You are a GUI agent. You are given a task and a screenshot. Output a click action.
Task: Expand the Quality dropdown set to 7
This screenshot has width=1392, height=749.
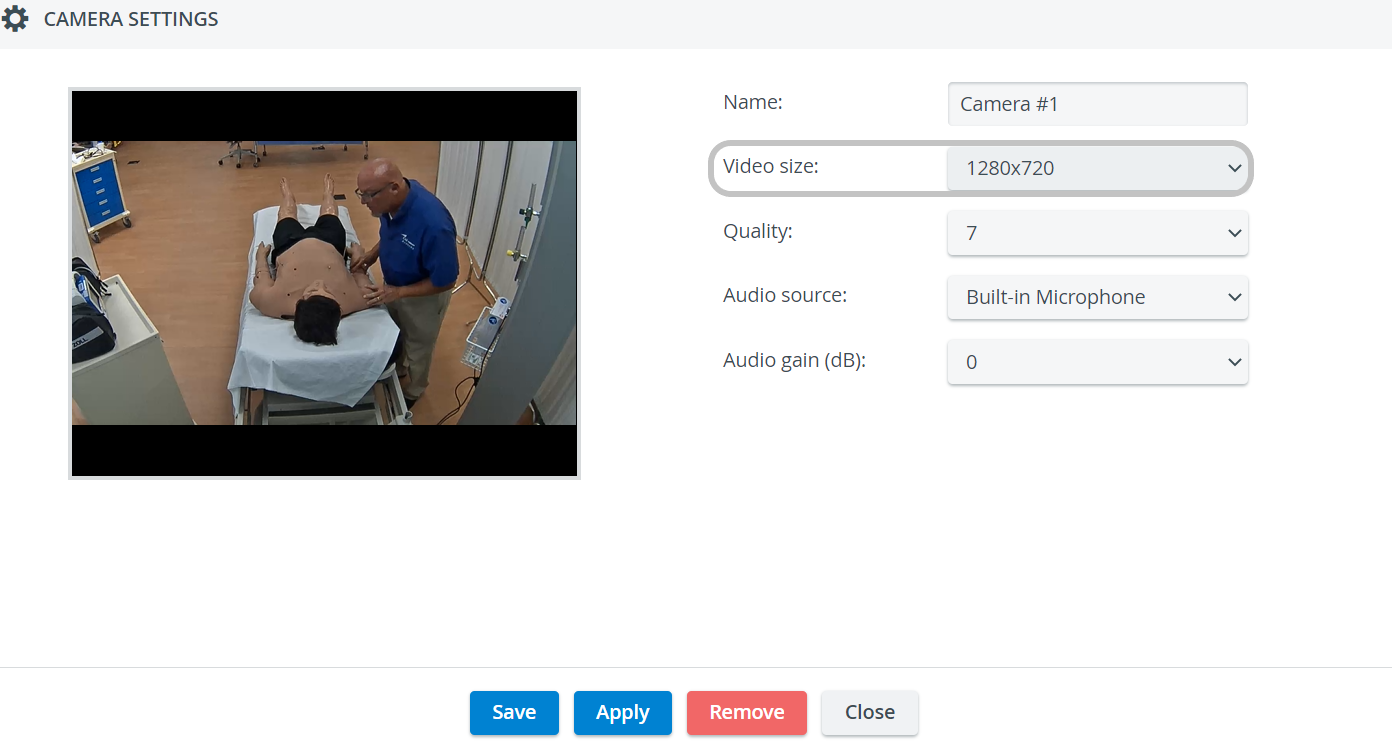click(x=1097, y=233)
